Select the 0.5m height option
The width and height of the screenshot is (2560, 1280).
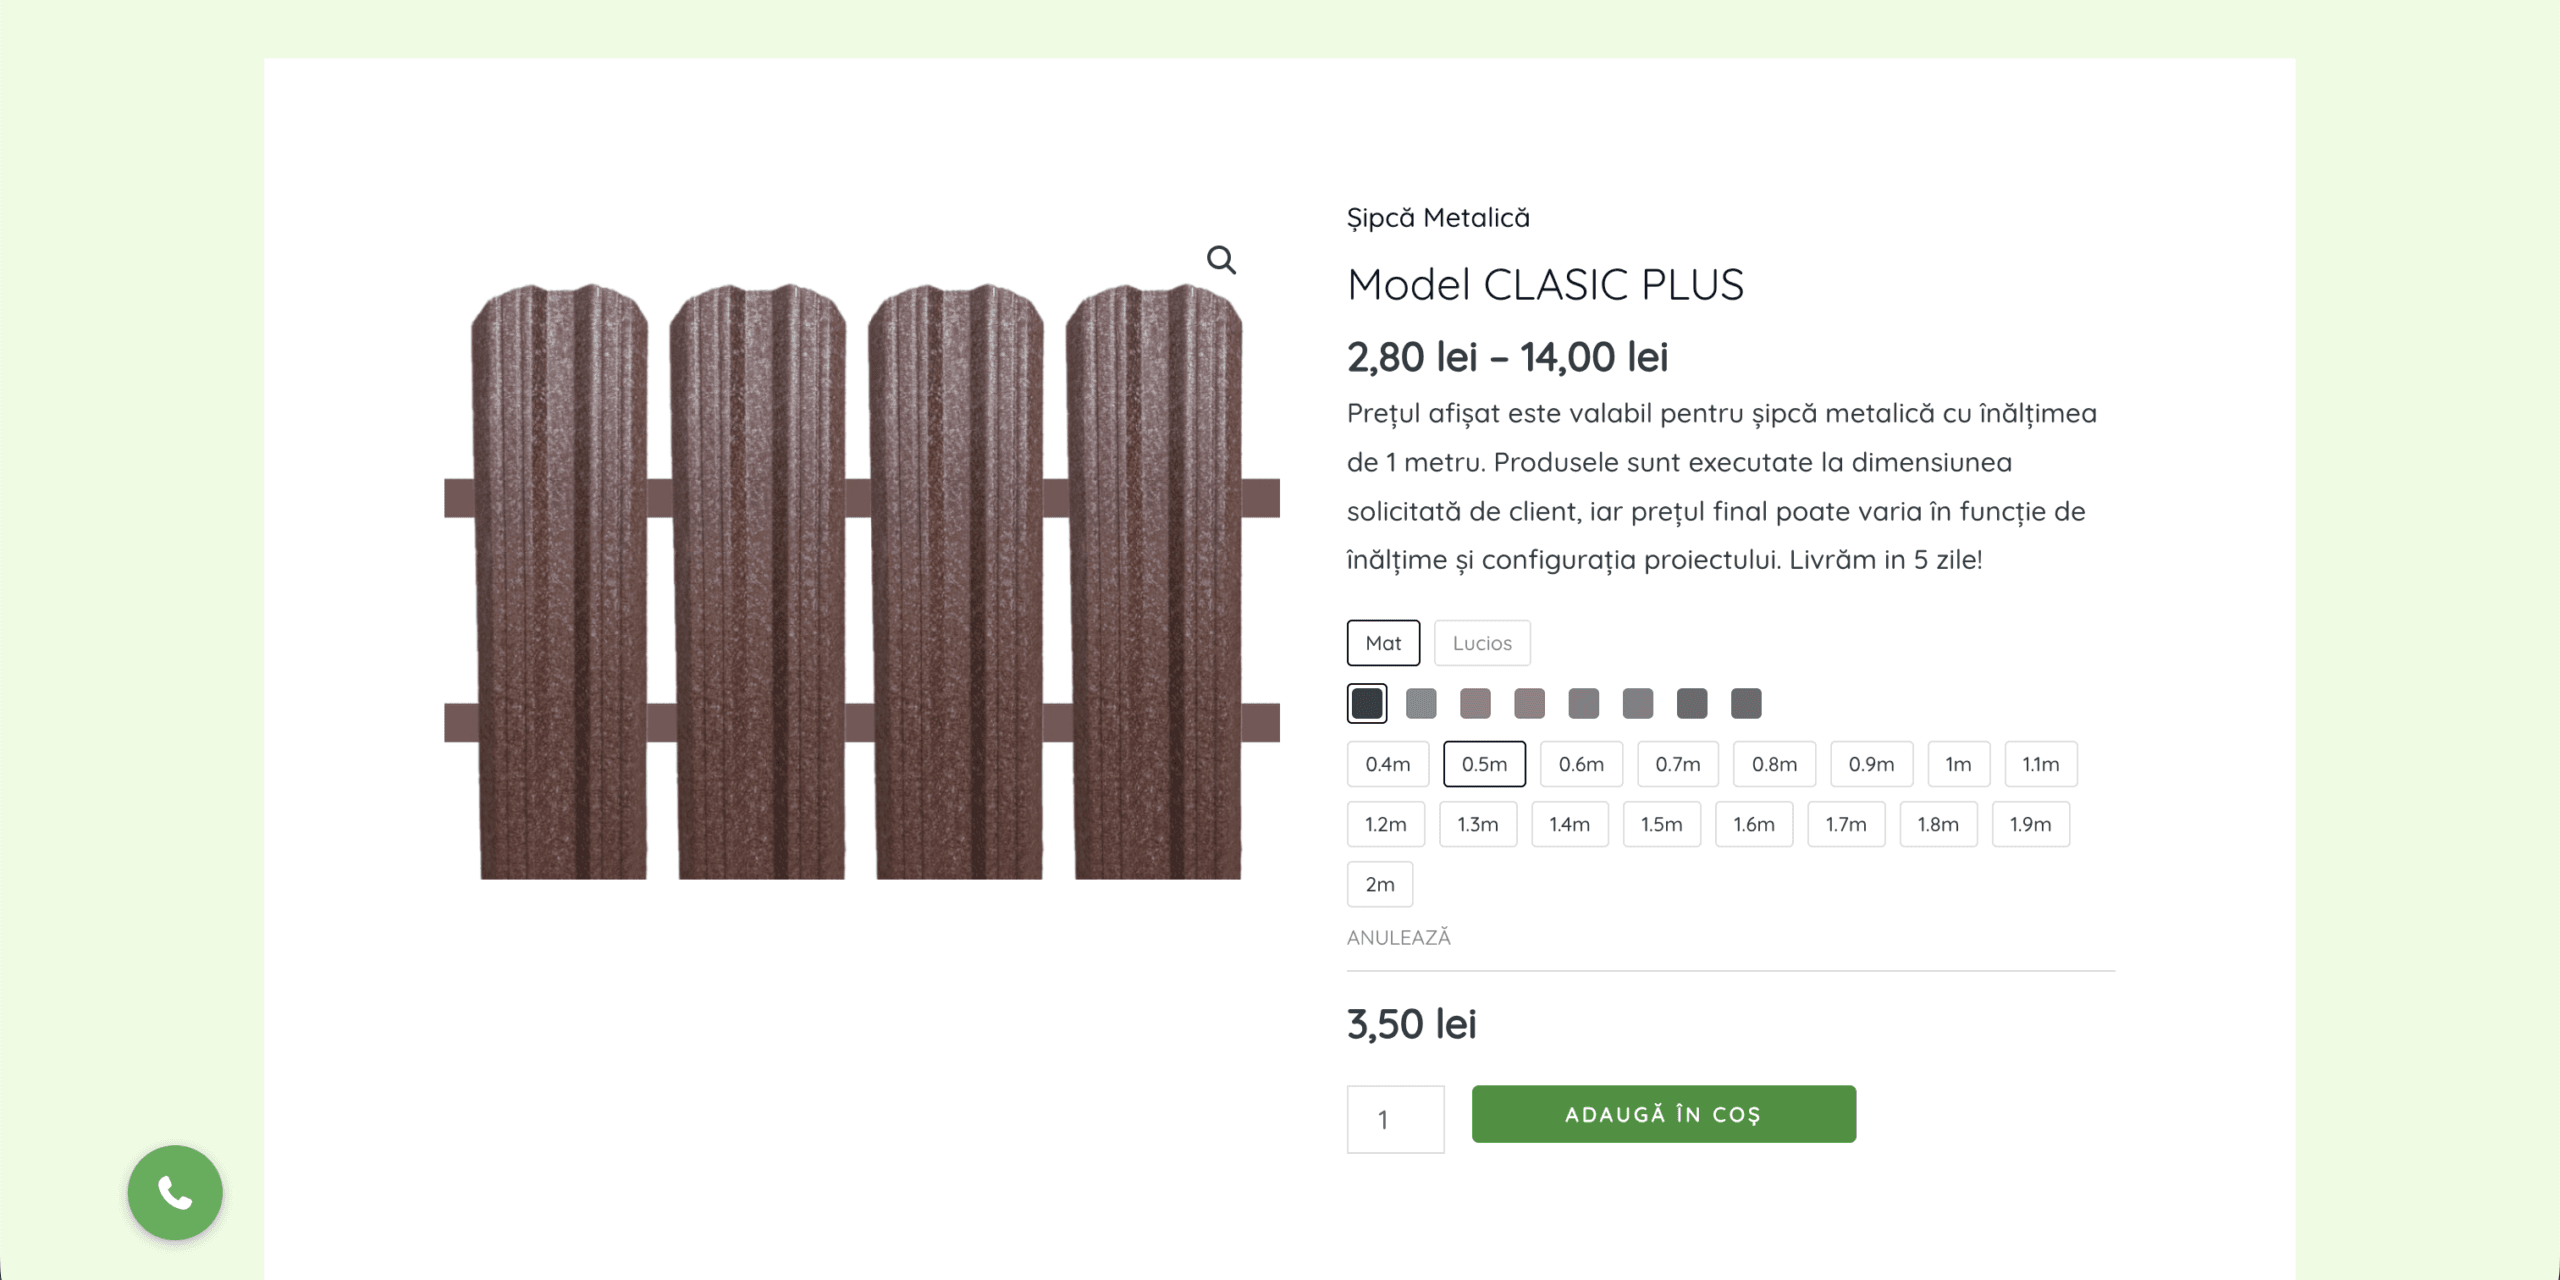pyautogui.click(x=1484, y=764)
